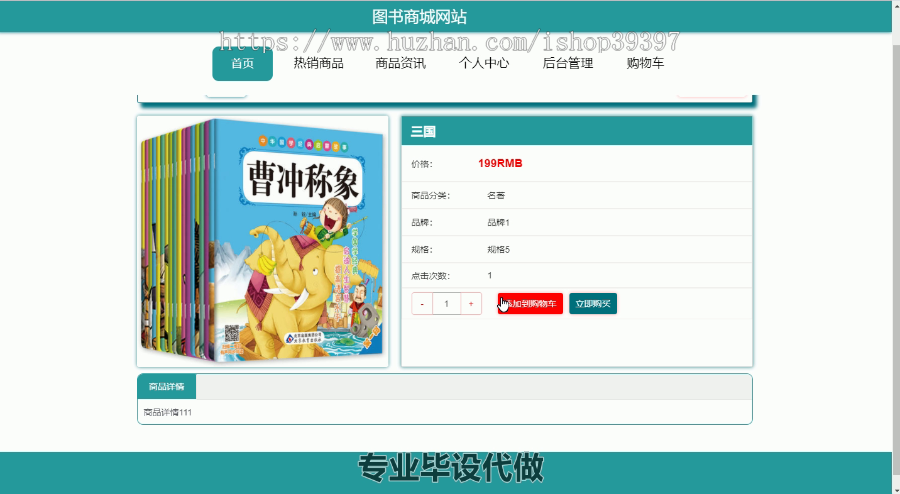The height and width of the screenshot is (494, 900).
Task: Visit 个人中心 section
Action: pos(484,63)
